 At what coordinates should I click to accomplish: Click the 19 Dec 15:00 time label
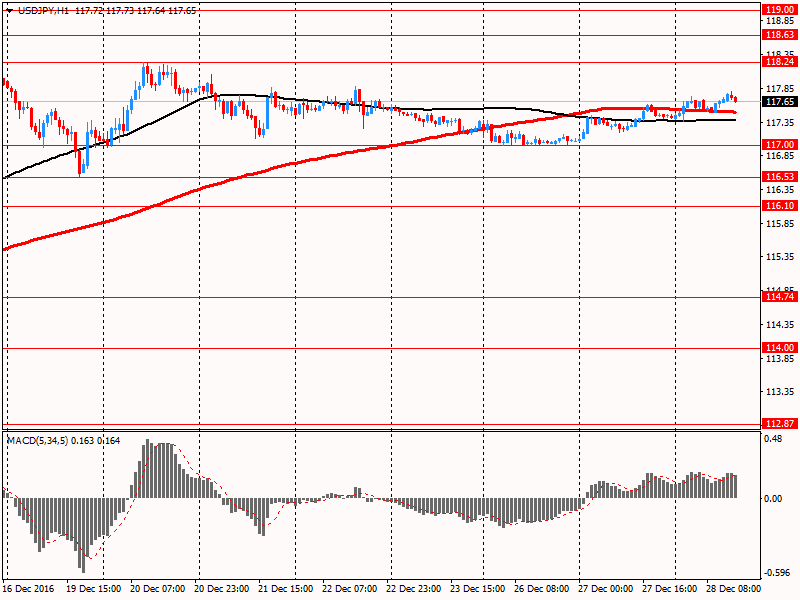(x=93, y=588)
